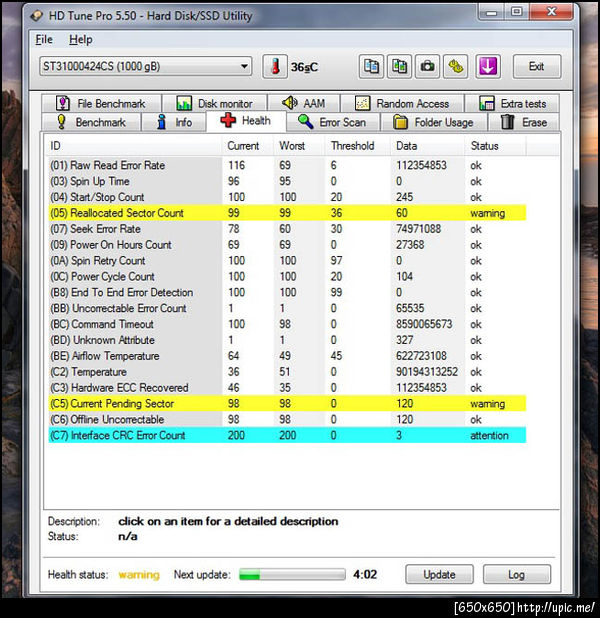Select the (0C) Power Cycle Count row
600x618 pixels.
coord(287,277)
